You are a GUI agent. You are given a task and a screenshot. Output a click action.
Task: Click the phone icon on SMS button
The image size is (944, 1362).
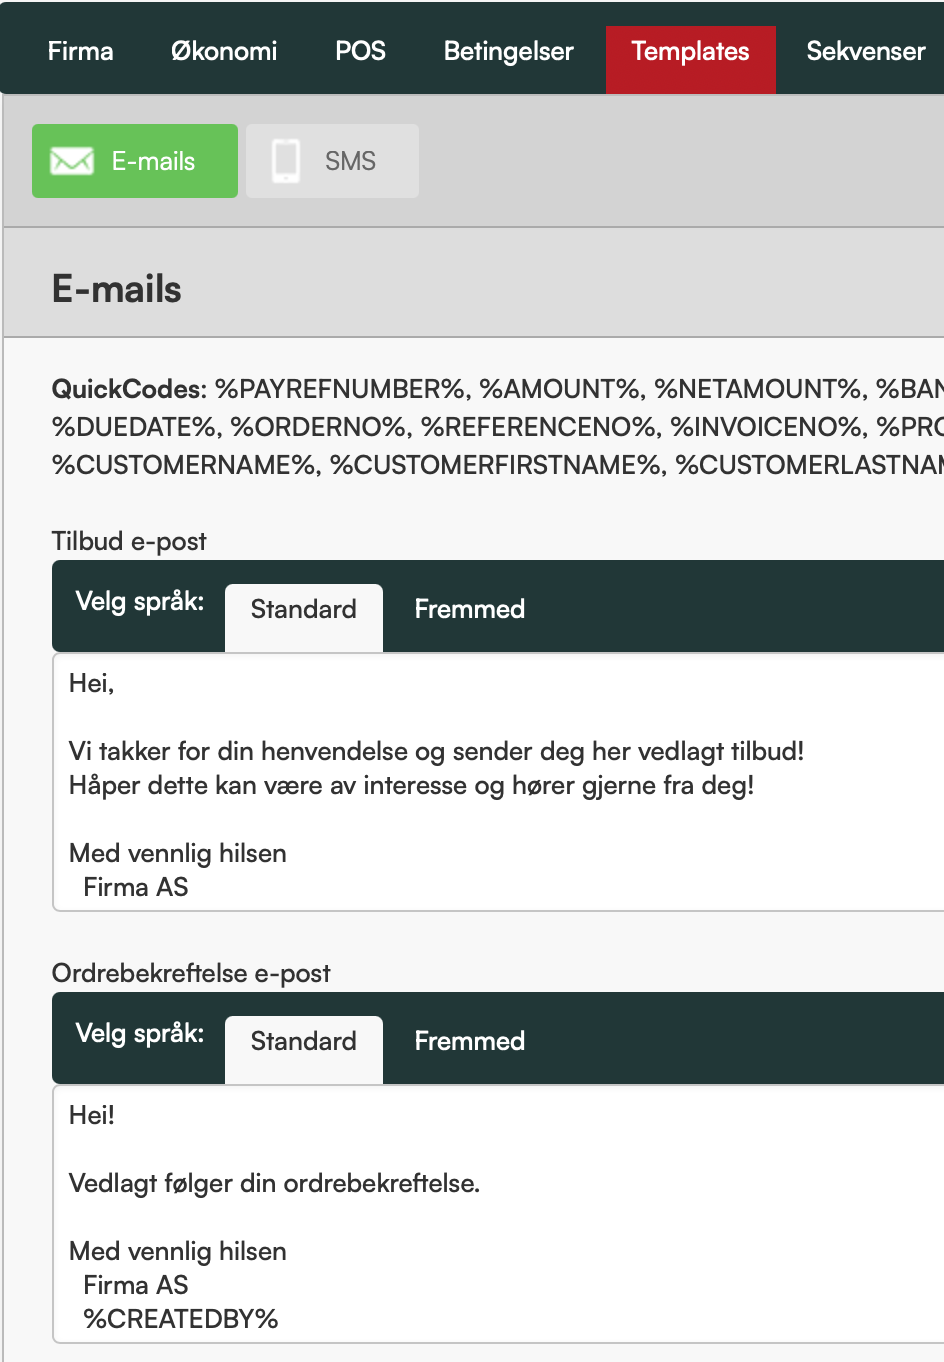[x=286, y=161]
